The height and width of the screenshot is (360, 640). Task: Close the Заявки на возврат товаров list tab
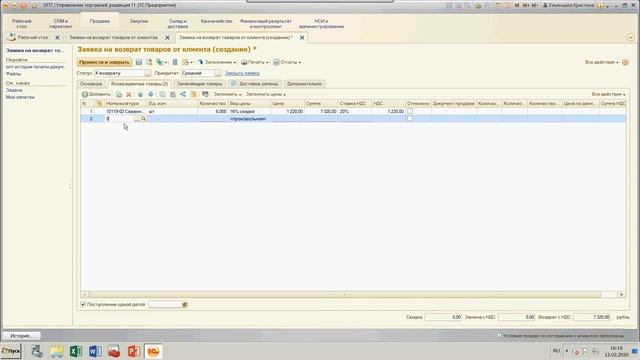point(167,38)
